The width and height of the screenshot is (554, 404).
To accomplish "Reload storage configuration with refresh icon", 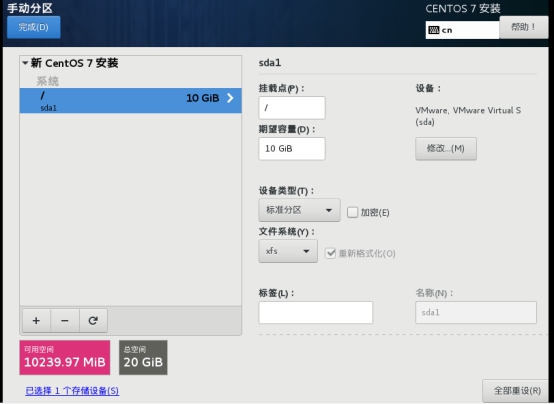I will (93, 320).
